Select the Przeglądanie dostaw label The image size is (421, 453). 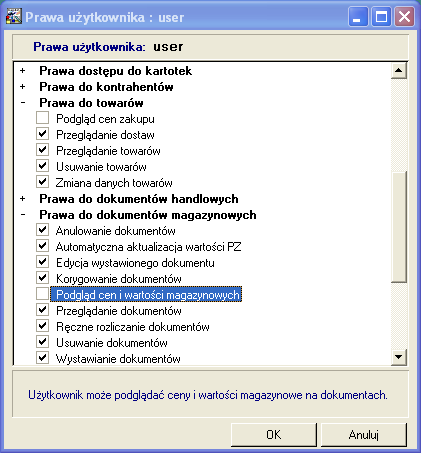click(x=105, y=135)
